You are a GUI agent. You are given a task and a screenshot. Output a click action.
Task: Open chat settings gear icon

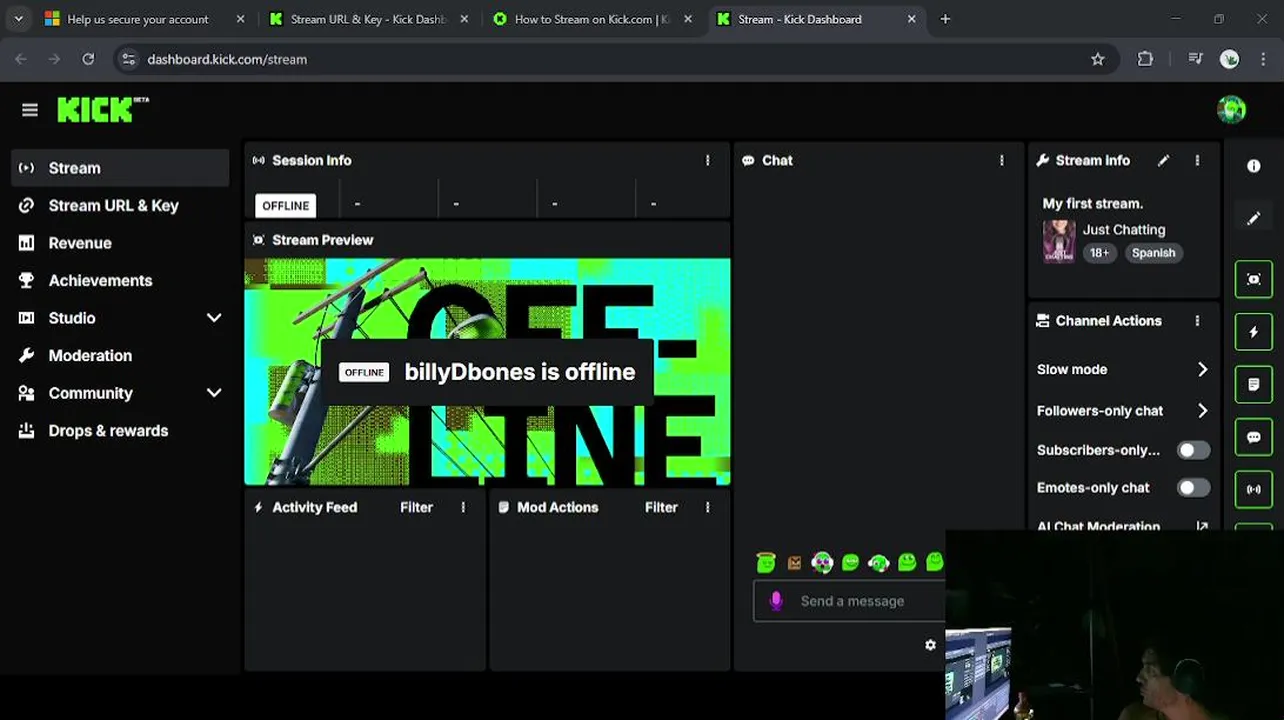930,645
